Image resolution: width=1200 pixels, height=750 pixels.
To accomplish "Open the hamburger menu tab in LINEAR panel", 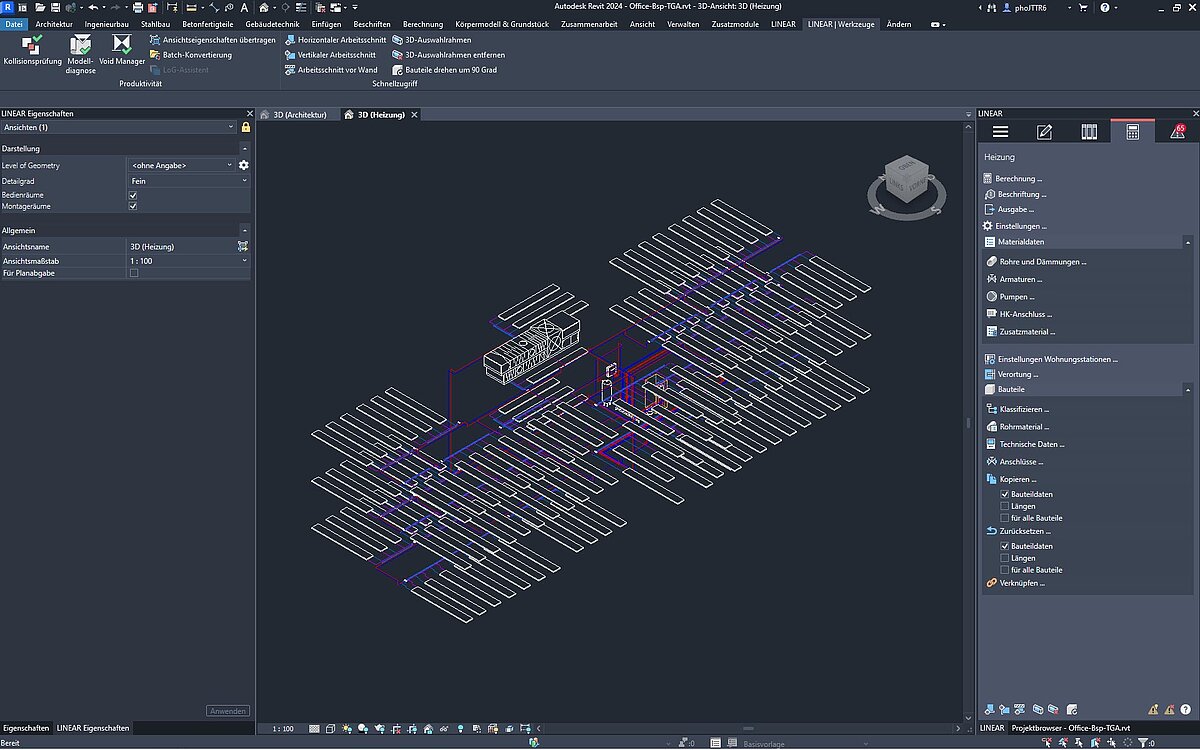I will coord(1000,132).
